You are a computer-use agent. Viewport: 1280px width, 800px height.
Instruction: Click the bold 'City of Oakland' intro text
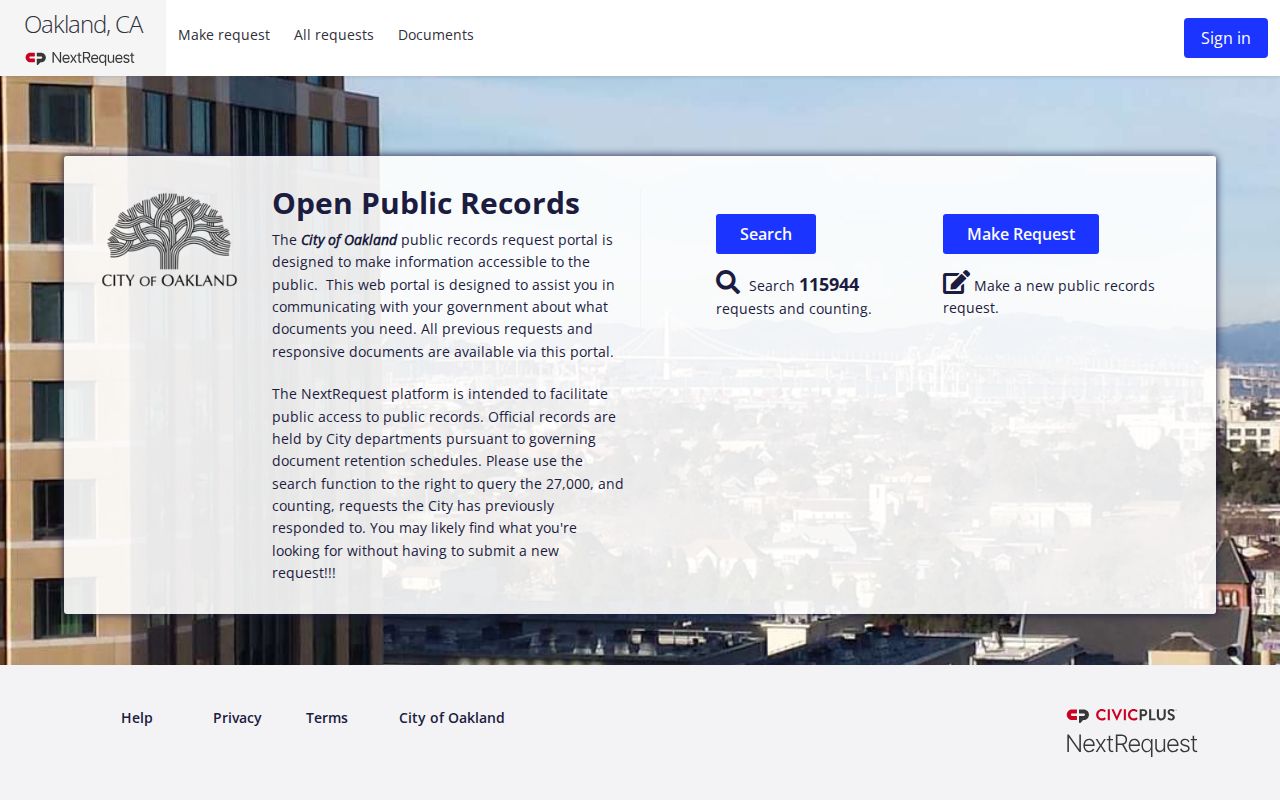pos(349,240)
